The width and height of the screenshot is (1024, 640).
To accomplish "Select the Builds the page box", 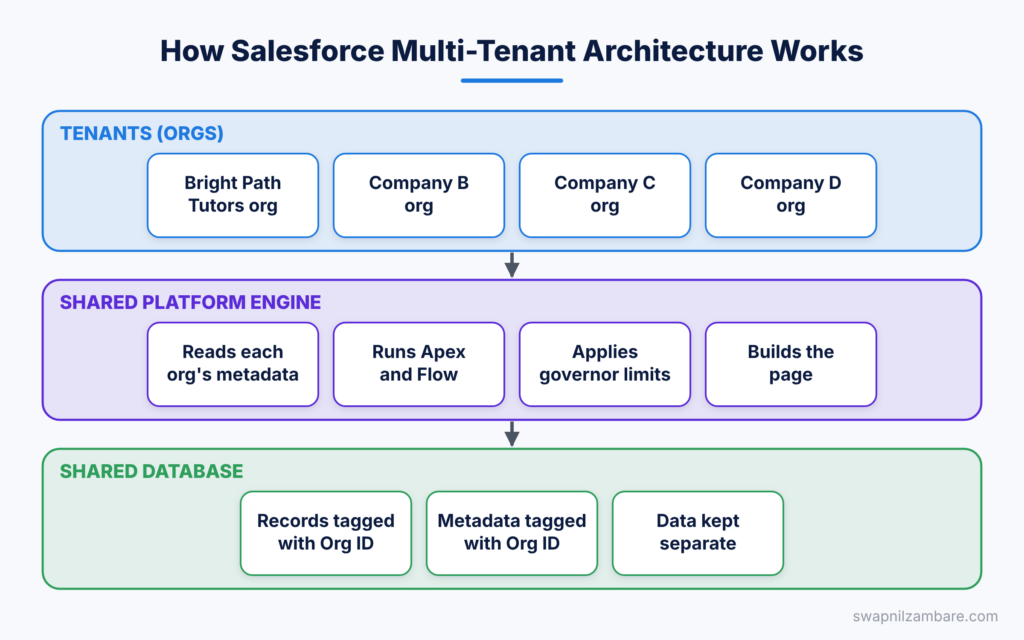I will point(791,364).
